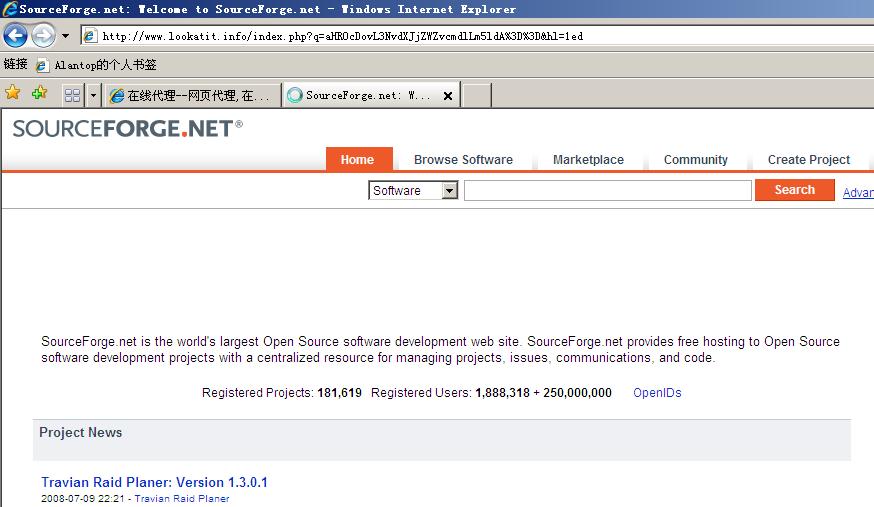Go to the Home navigation tab
Viewport: 874px width, 507px height.
tap(359, 159)
